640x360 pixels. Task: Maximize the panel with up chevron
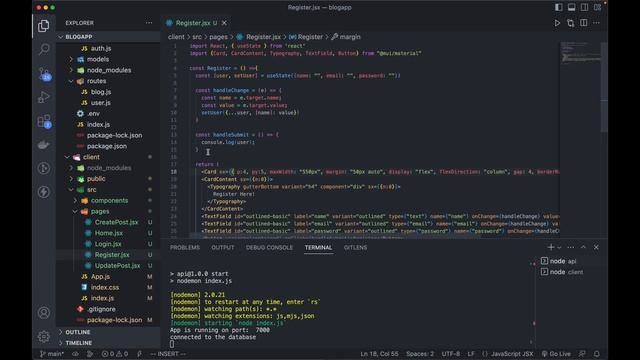pyautogui.click(x=583, y=247)
